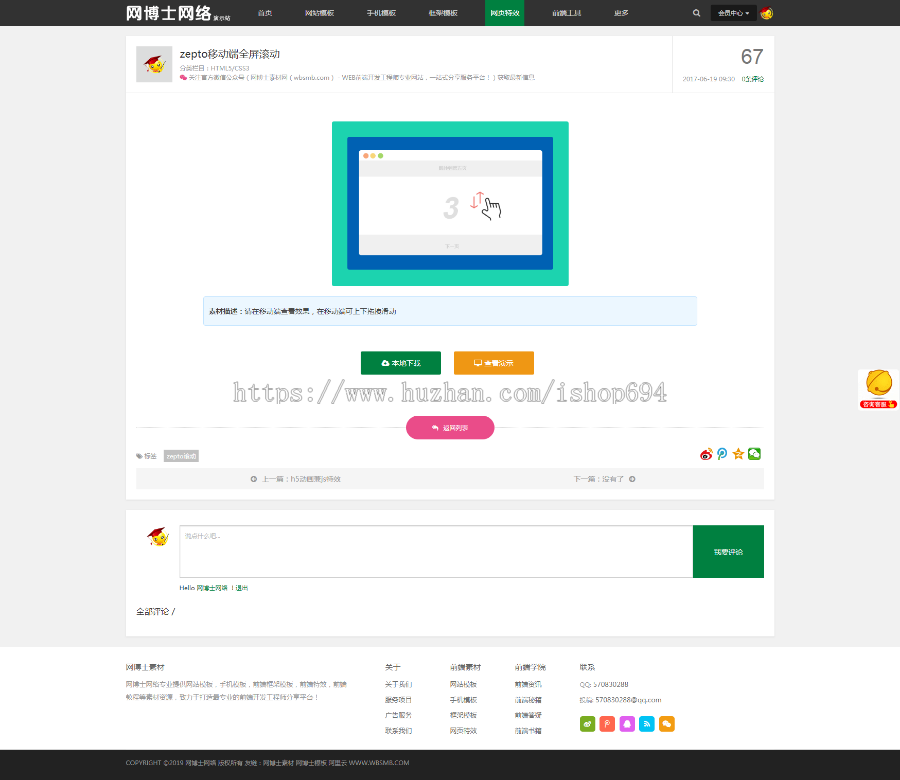Open the floating online customer service icon
Viewport: 900px width, 780px height.
click(x=878, y=389)
